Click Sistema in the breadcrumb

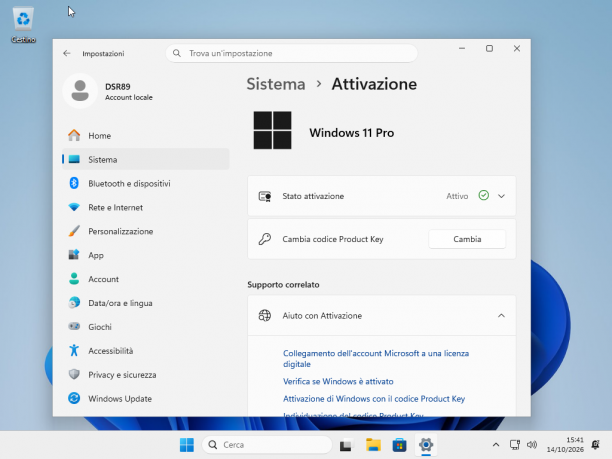point(276,84)
